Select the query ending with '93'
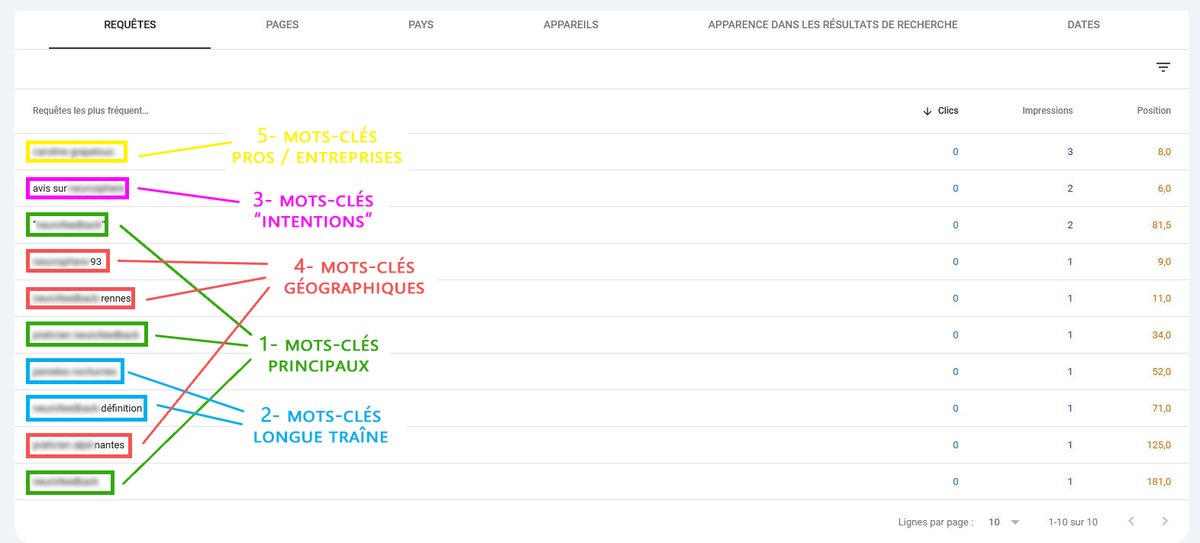Screen dimensions: 1200x543 (x=67, y=261)
